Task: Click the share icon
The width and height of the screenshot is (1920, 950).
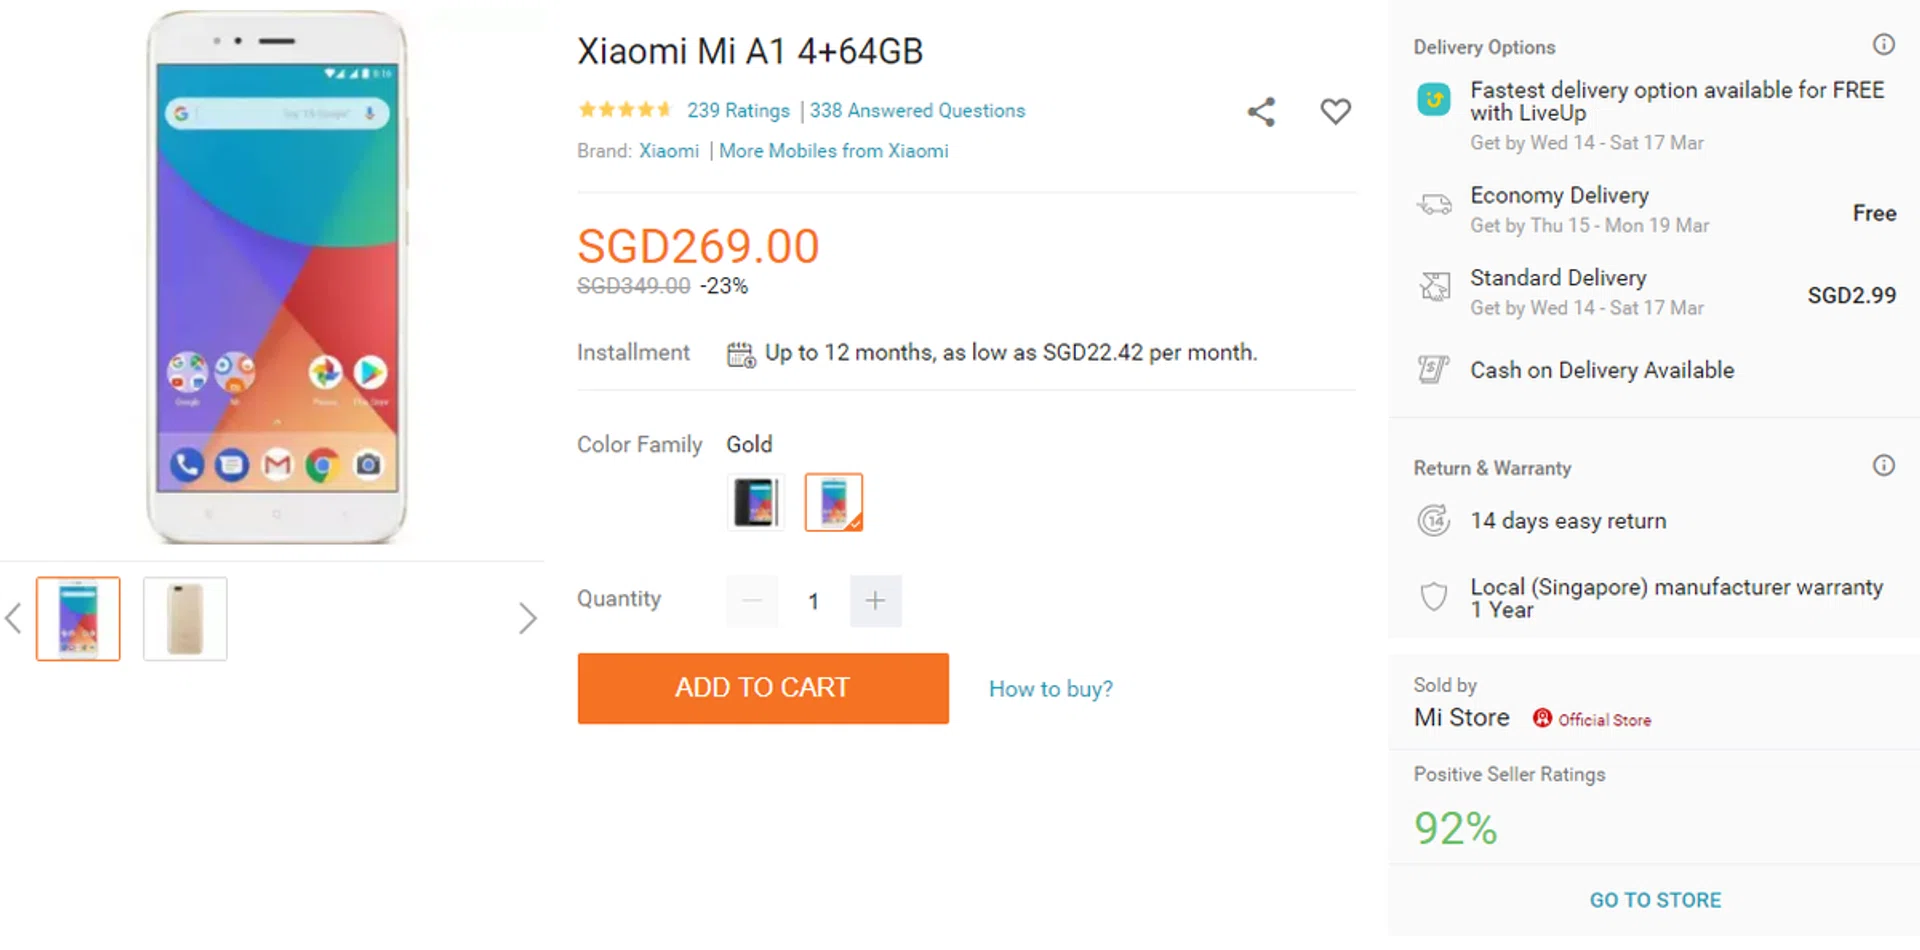Action: click(x=1261, y=111)
